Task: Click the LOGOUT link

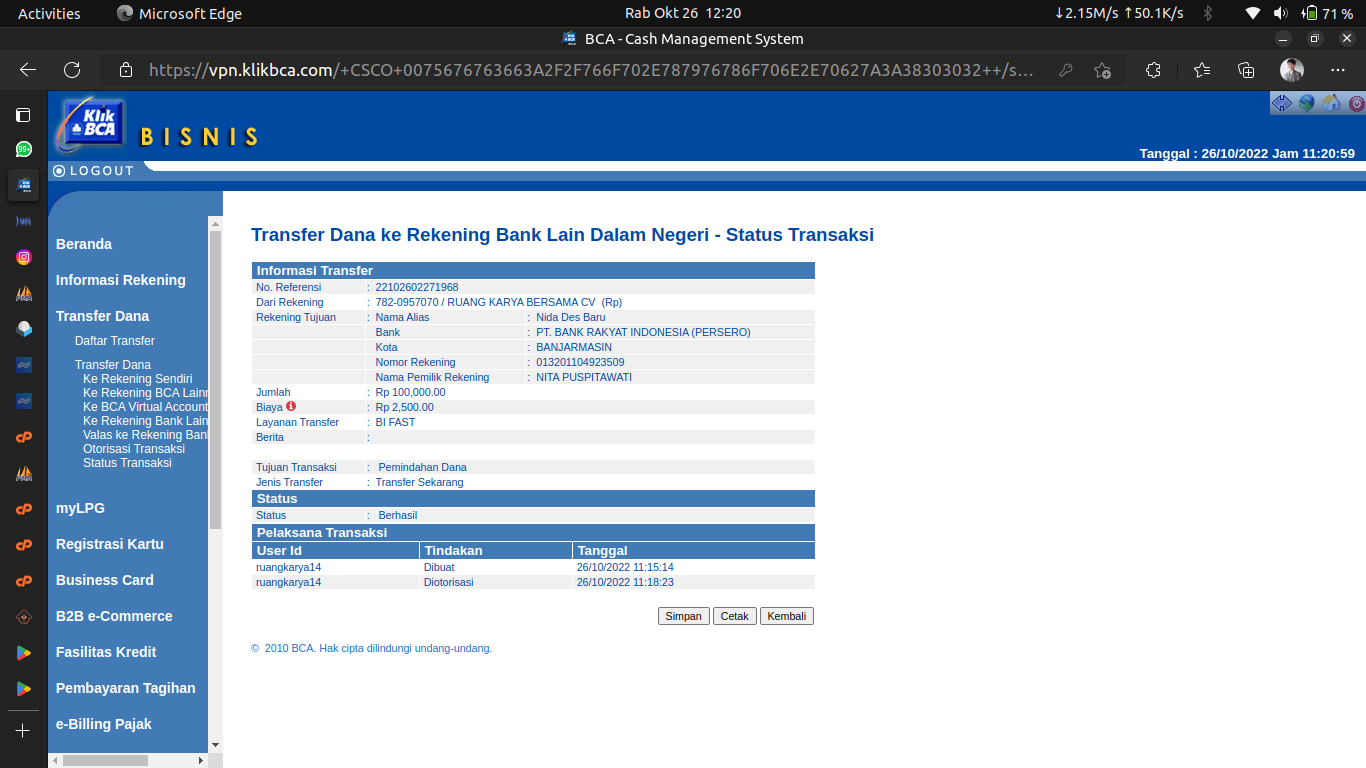Action: point(101,171)
